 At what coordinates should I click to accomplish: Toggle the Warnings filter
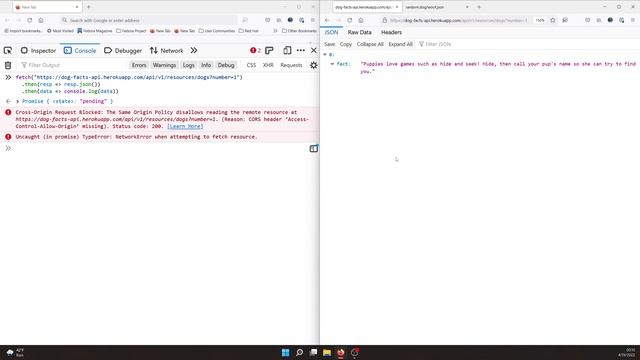164,65
